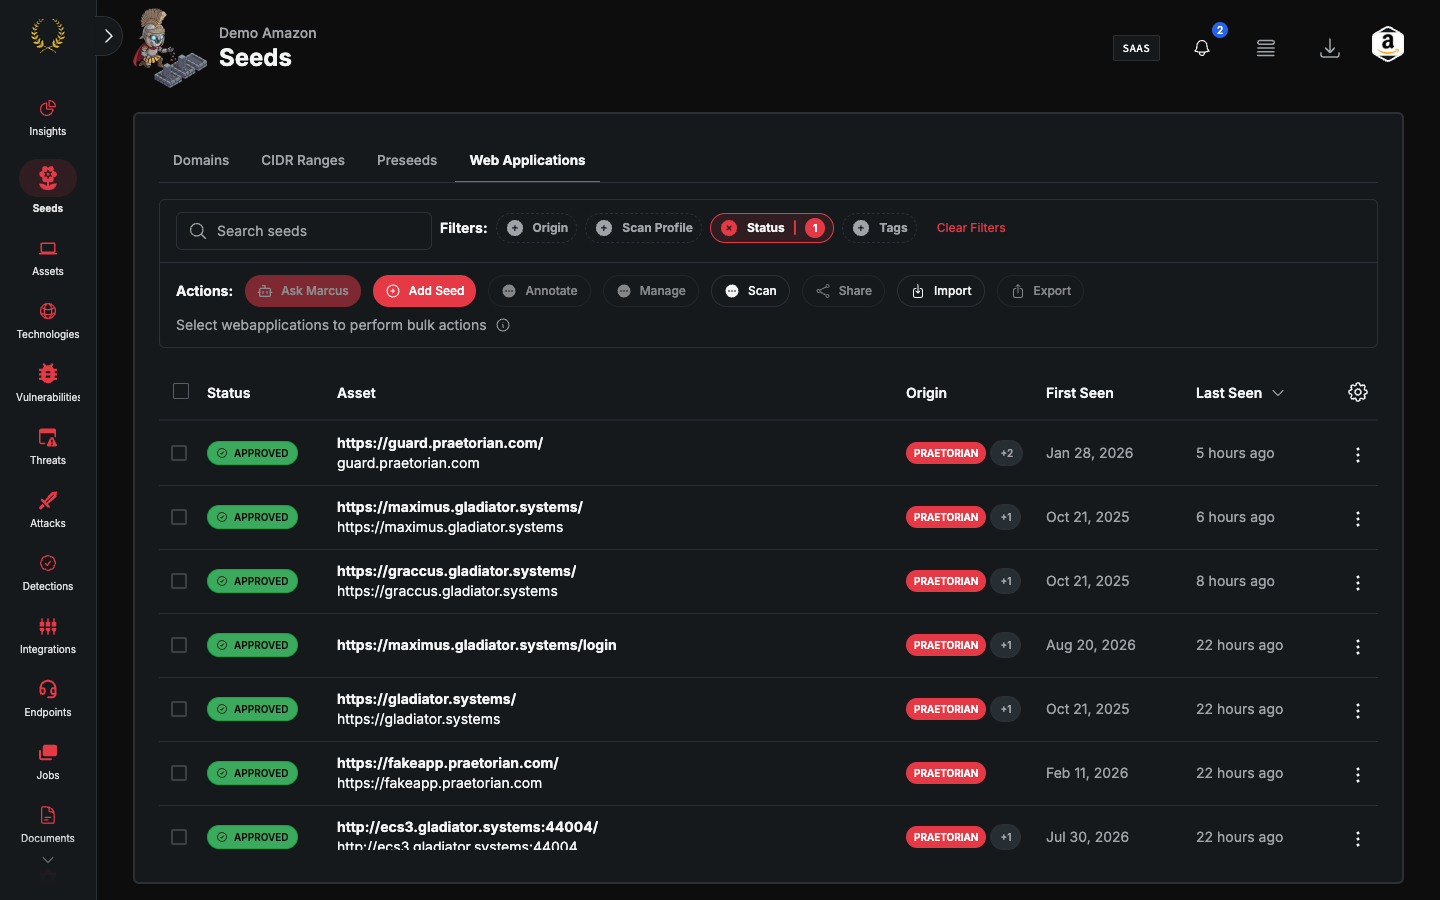Viewport: 1440px width, 900px height.
Task: Open Documents in the sidebar
Action: [x=48, y=825]
